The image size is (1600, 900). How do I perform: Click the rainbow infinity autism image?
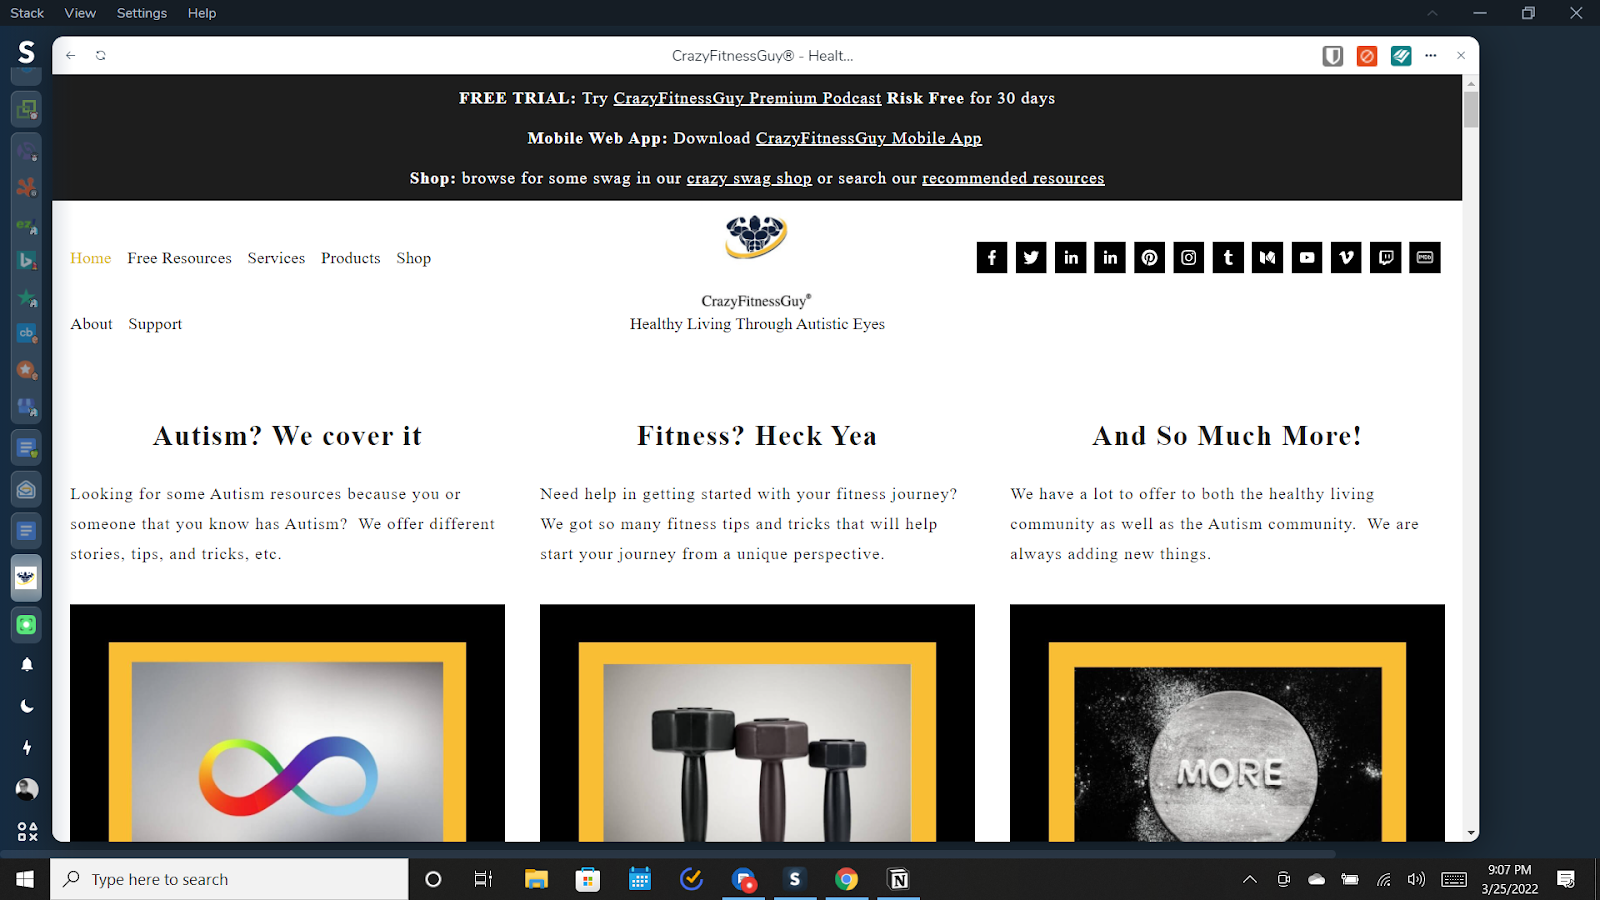(287, 723)
